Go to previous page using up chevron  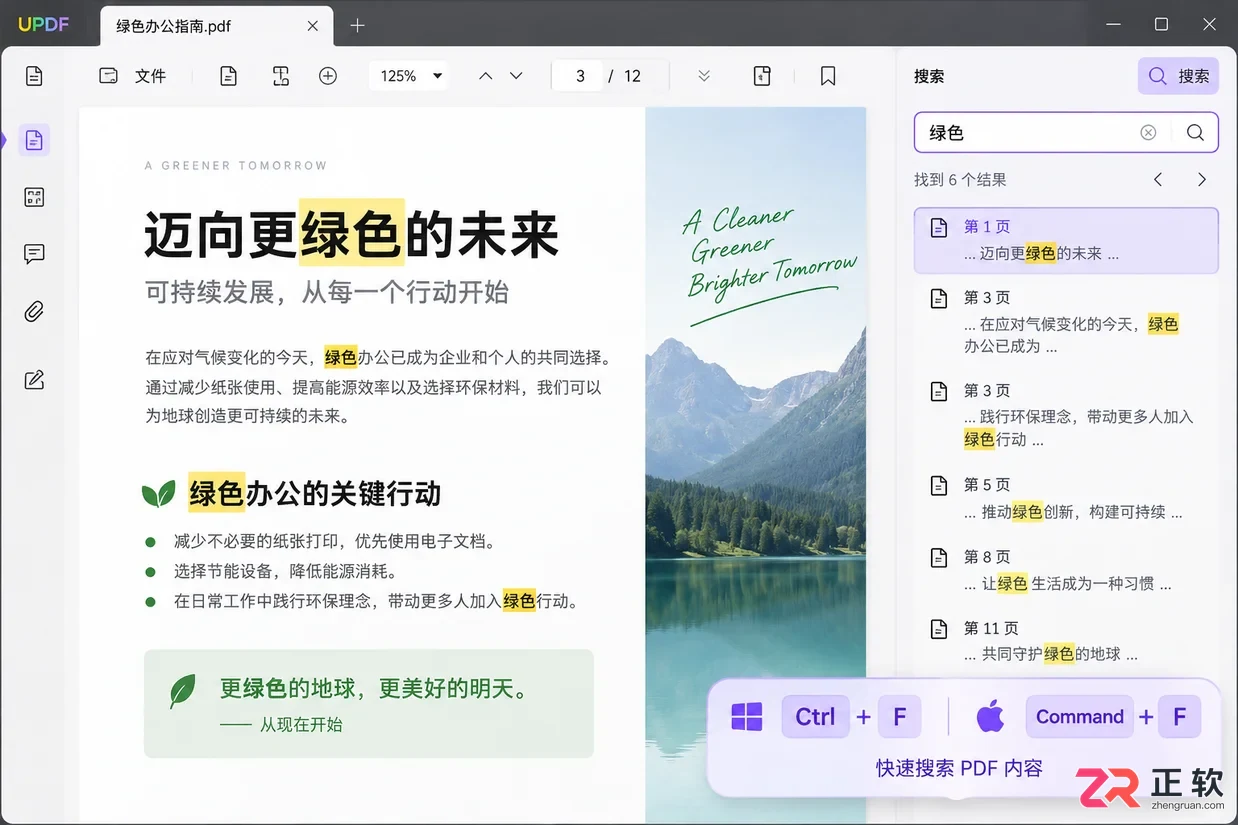(486, 76)
